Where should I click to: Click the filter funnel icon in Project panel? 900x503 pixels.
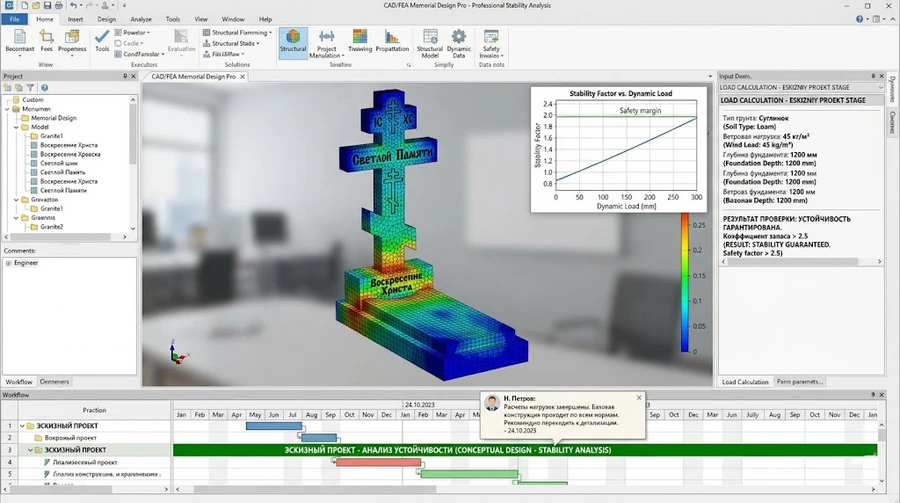point(30,88)
